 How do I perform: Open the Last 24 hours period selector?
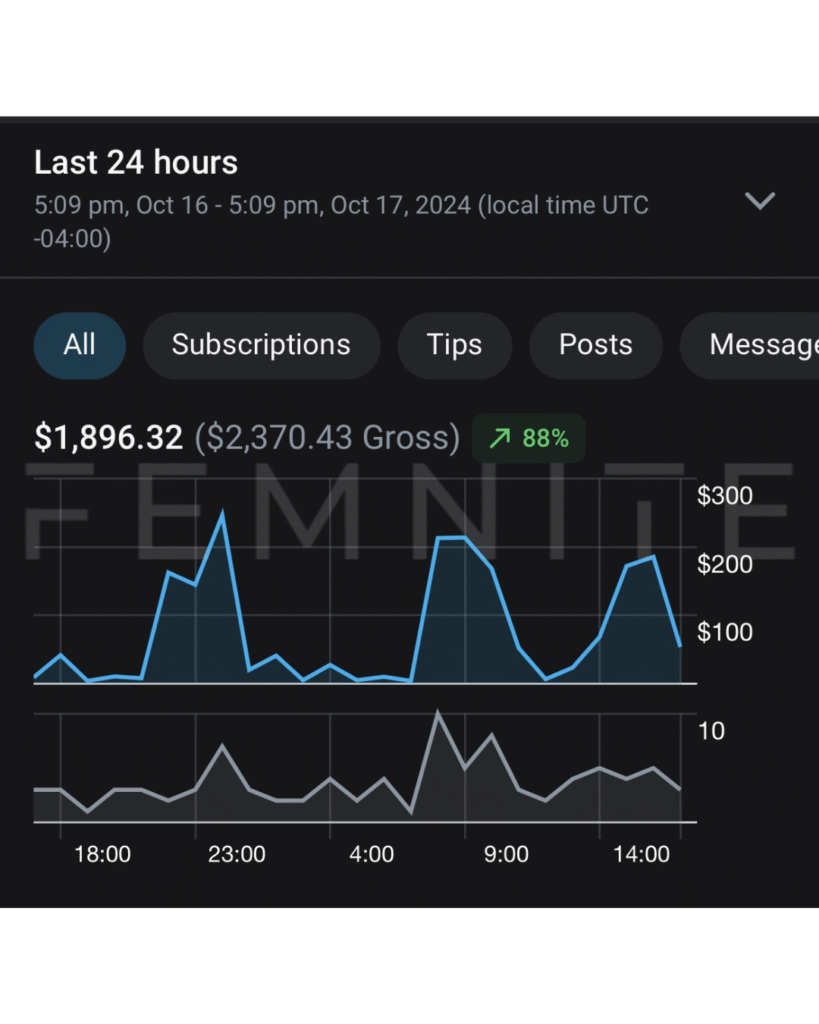[136, 163]
